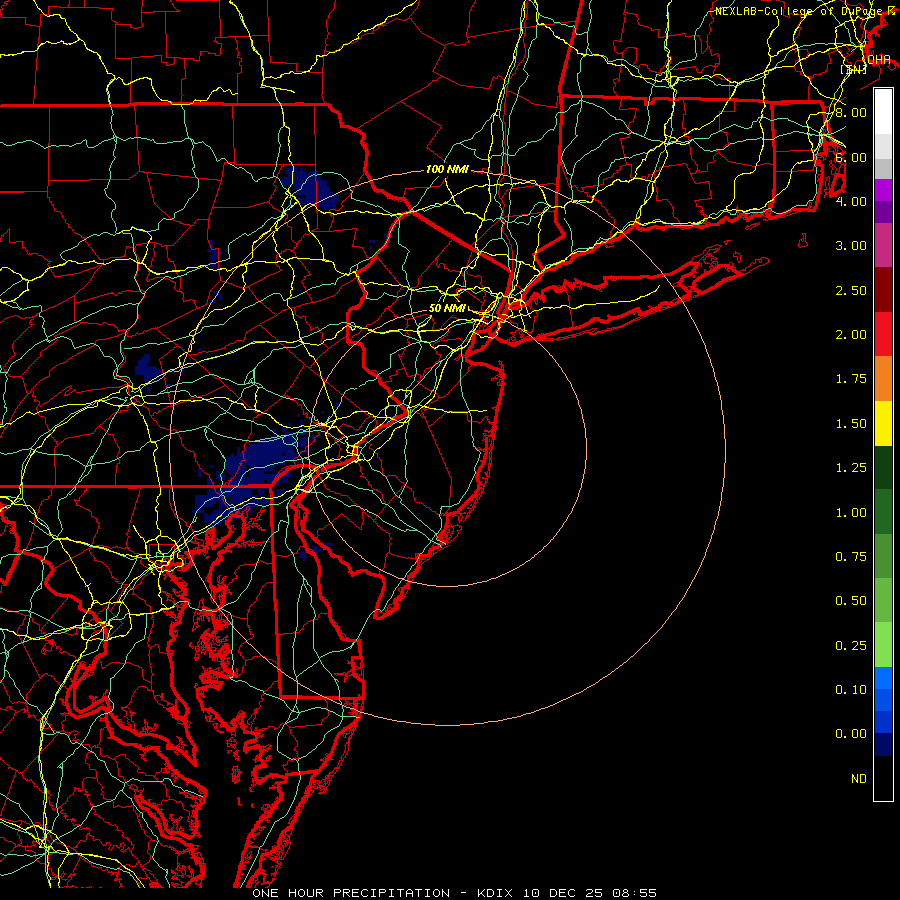Click the '0.00' legend value
This screenshot has height=900, width=900.
pos(851,734)
